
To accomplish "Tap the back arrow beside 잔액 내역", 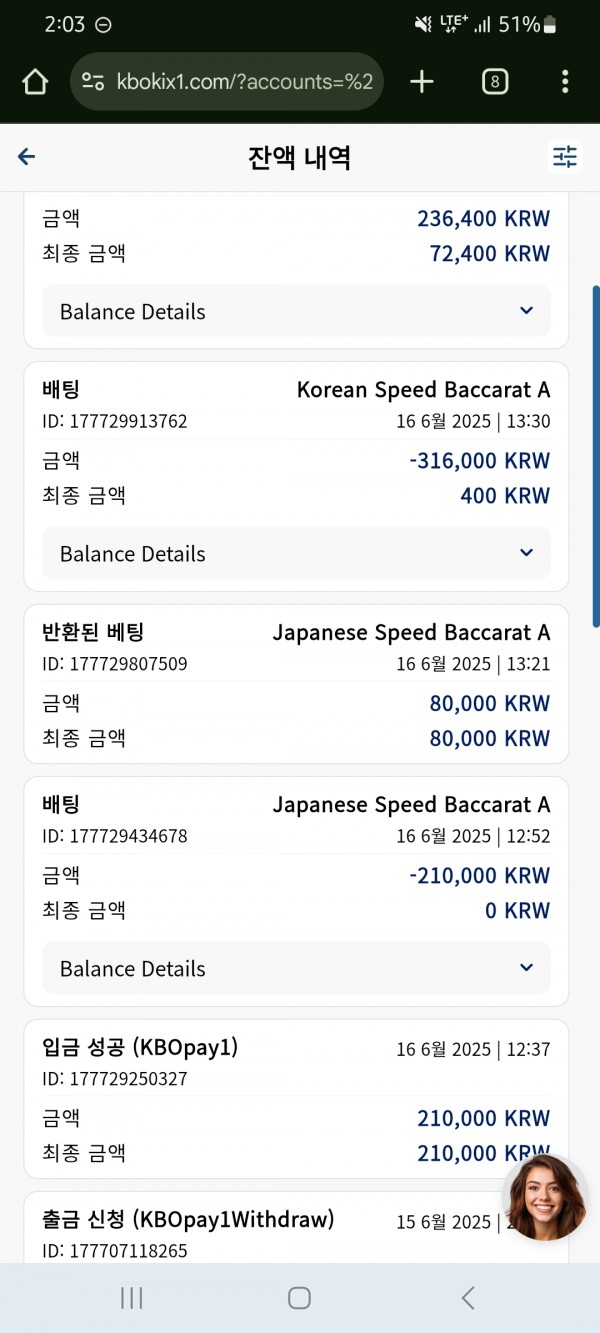I will coord(27,157).
